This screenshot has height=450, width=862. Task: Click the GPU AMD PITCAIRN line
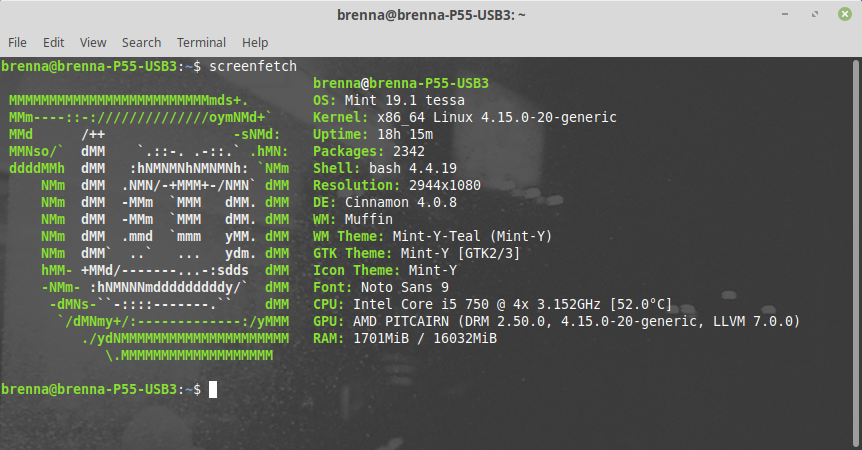pos(556,321)
